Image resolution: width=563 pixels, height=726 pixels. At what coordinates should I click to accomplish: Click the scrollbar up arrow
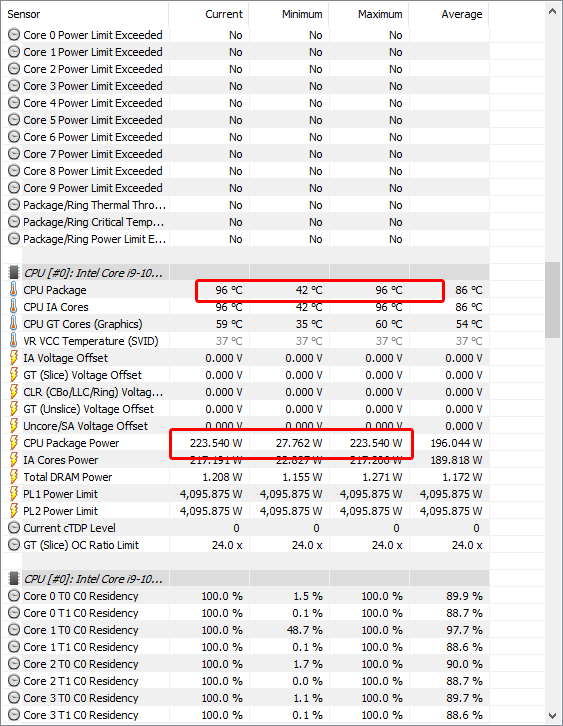552,11
